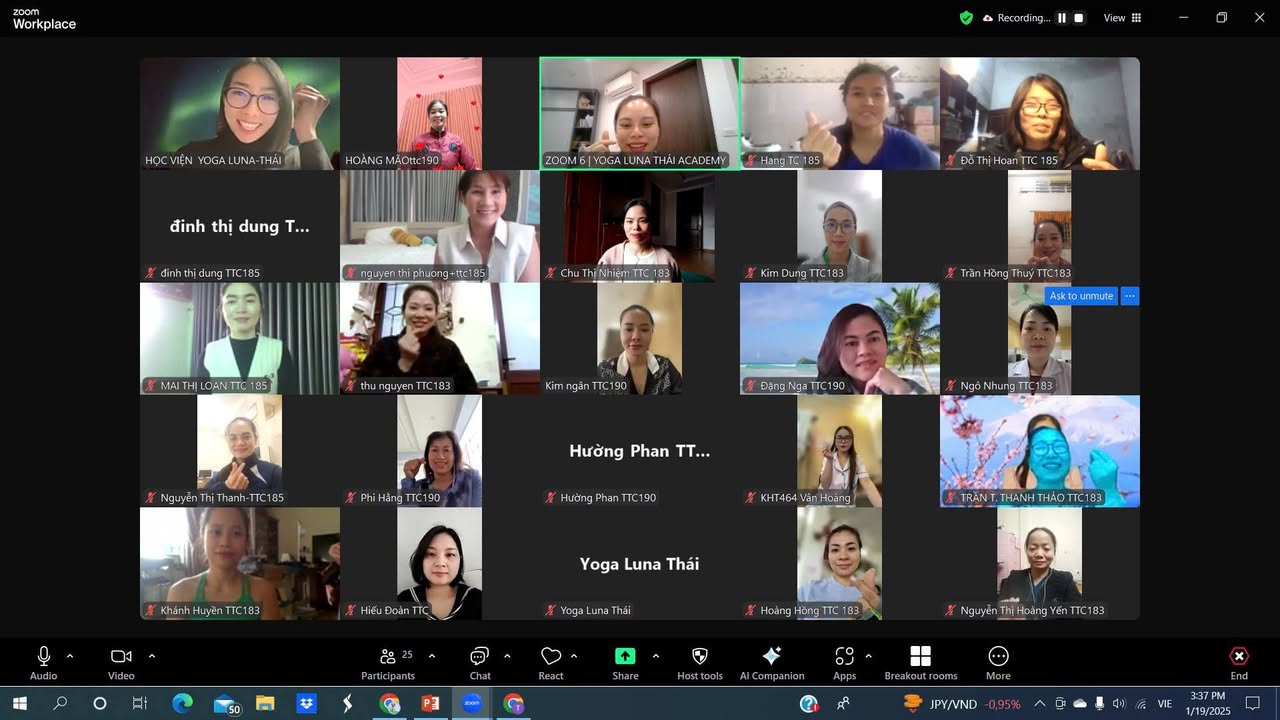1280x720 pixels.
Task: Open the React emoji menu
Action: click(x=551, y=663)
